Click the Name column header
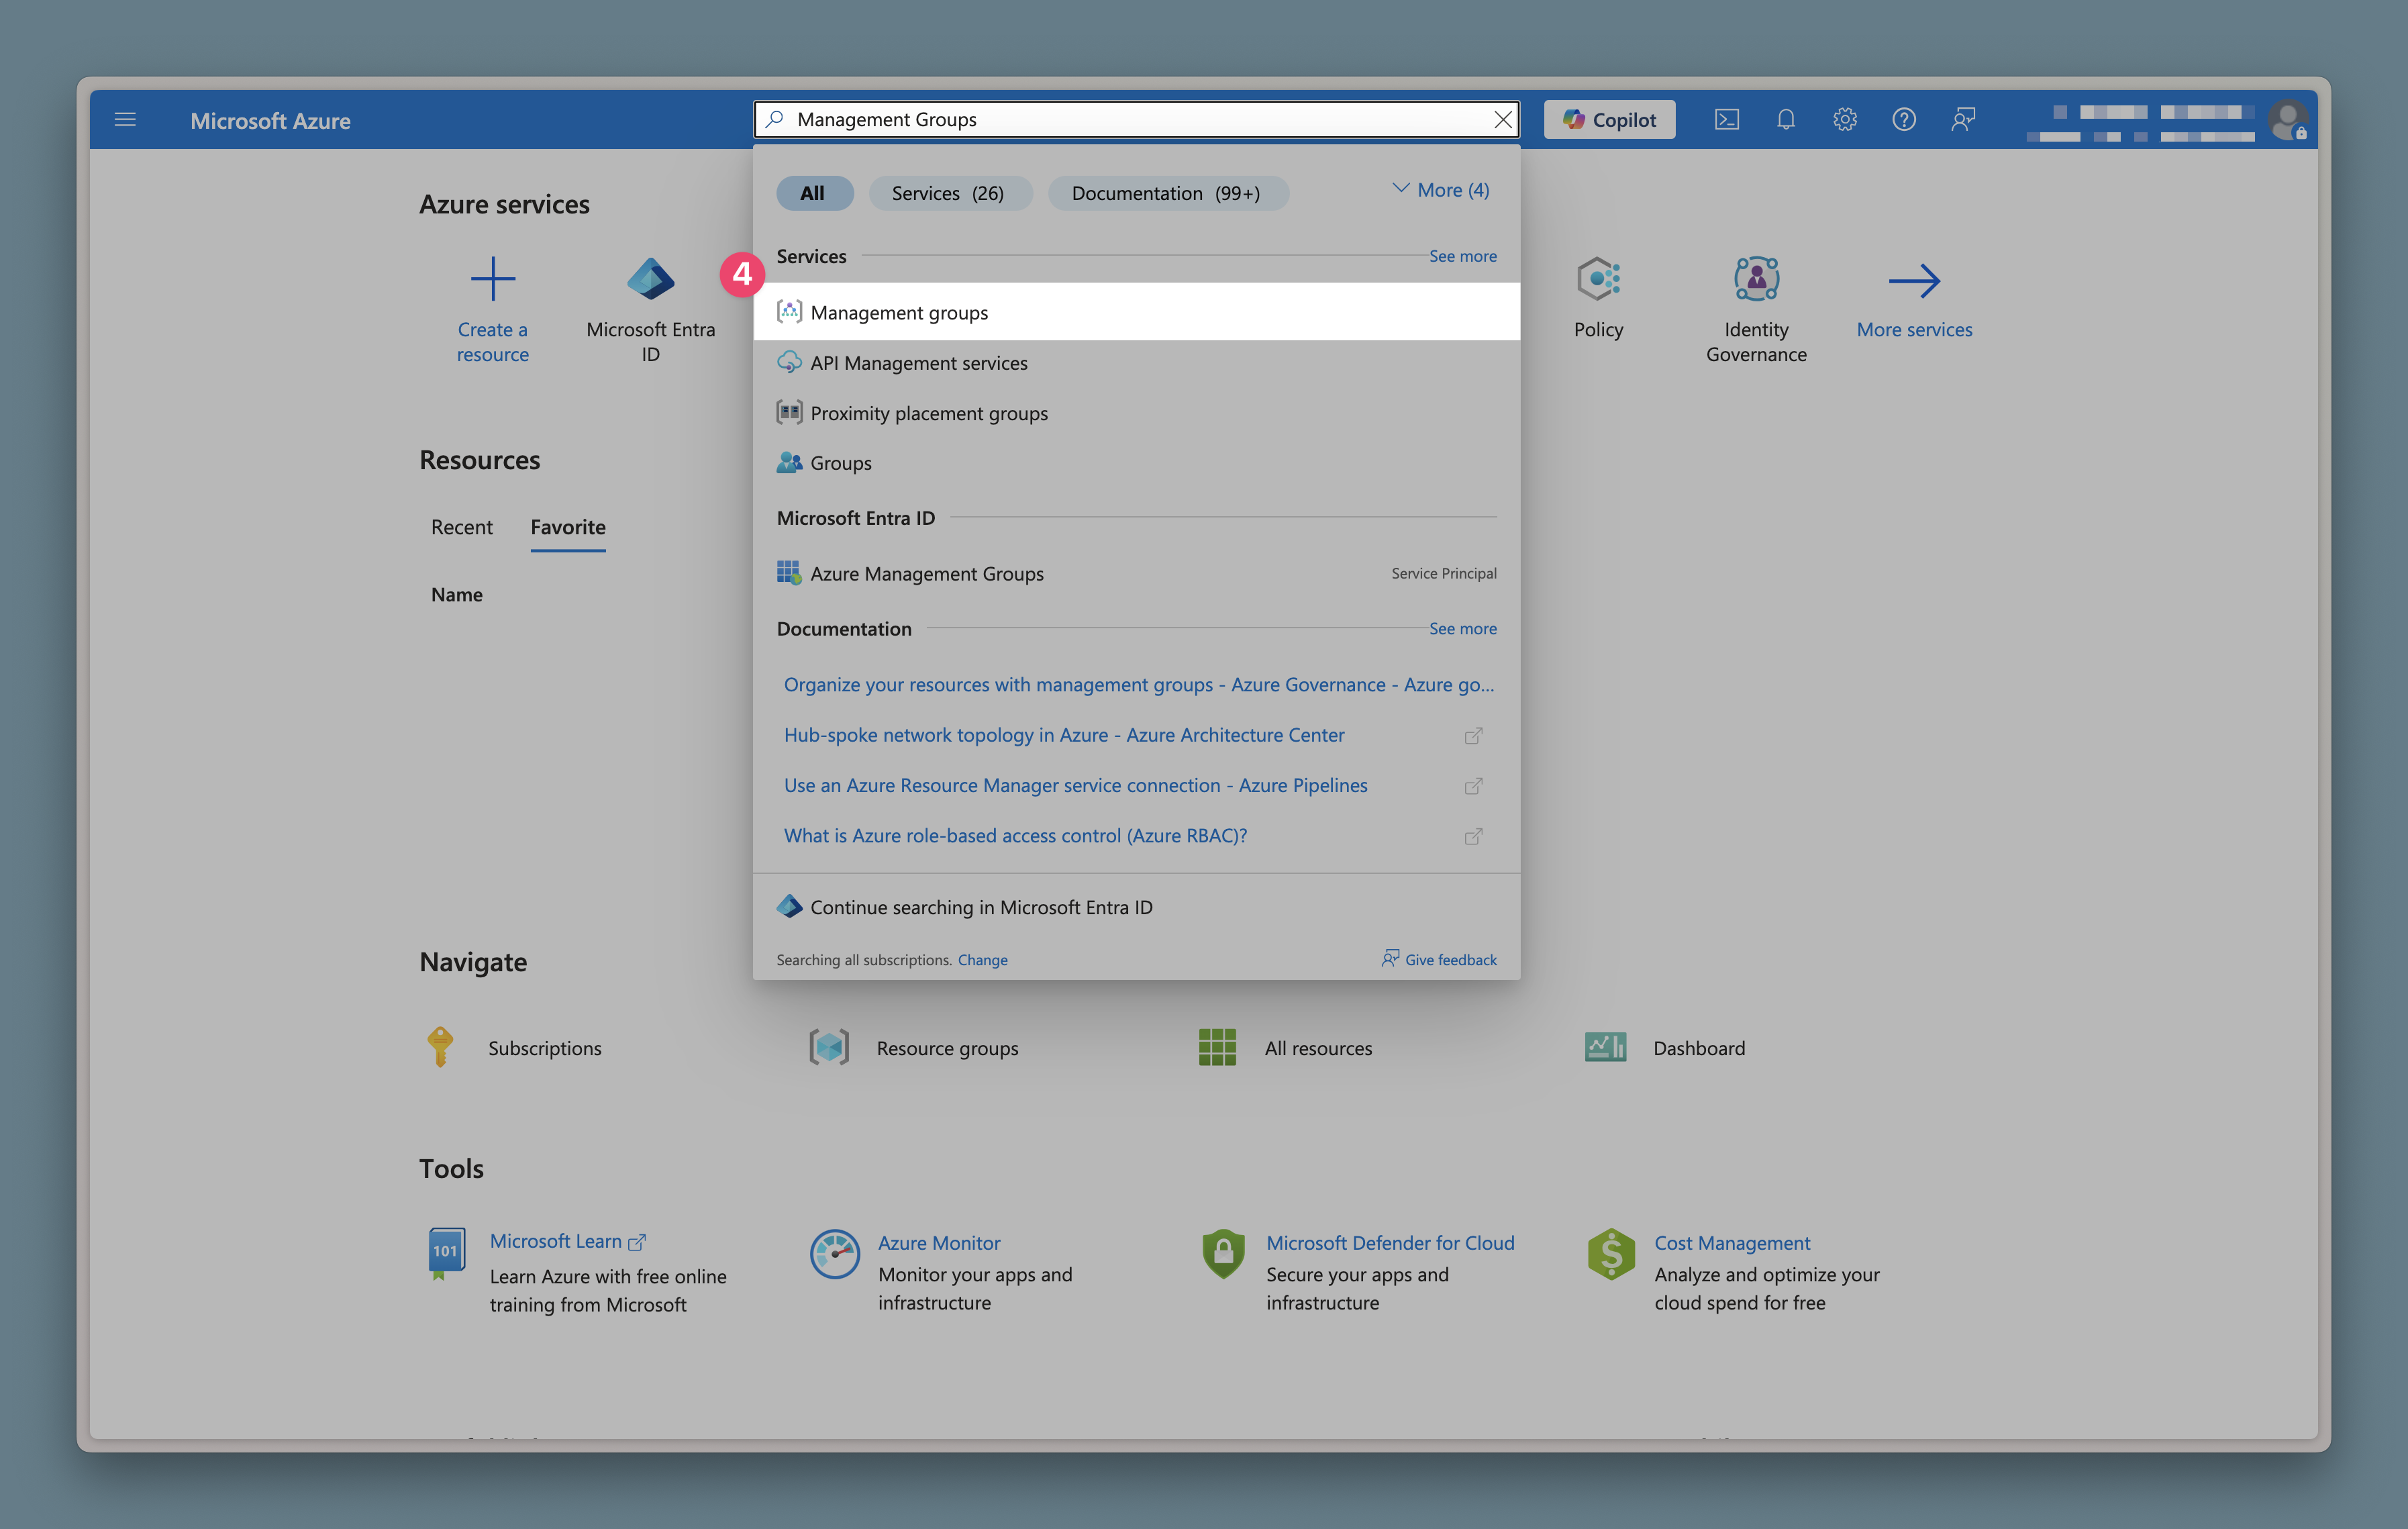 (457, 594)
